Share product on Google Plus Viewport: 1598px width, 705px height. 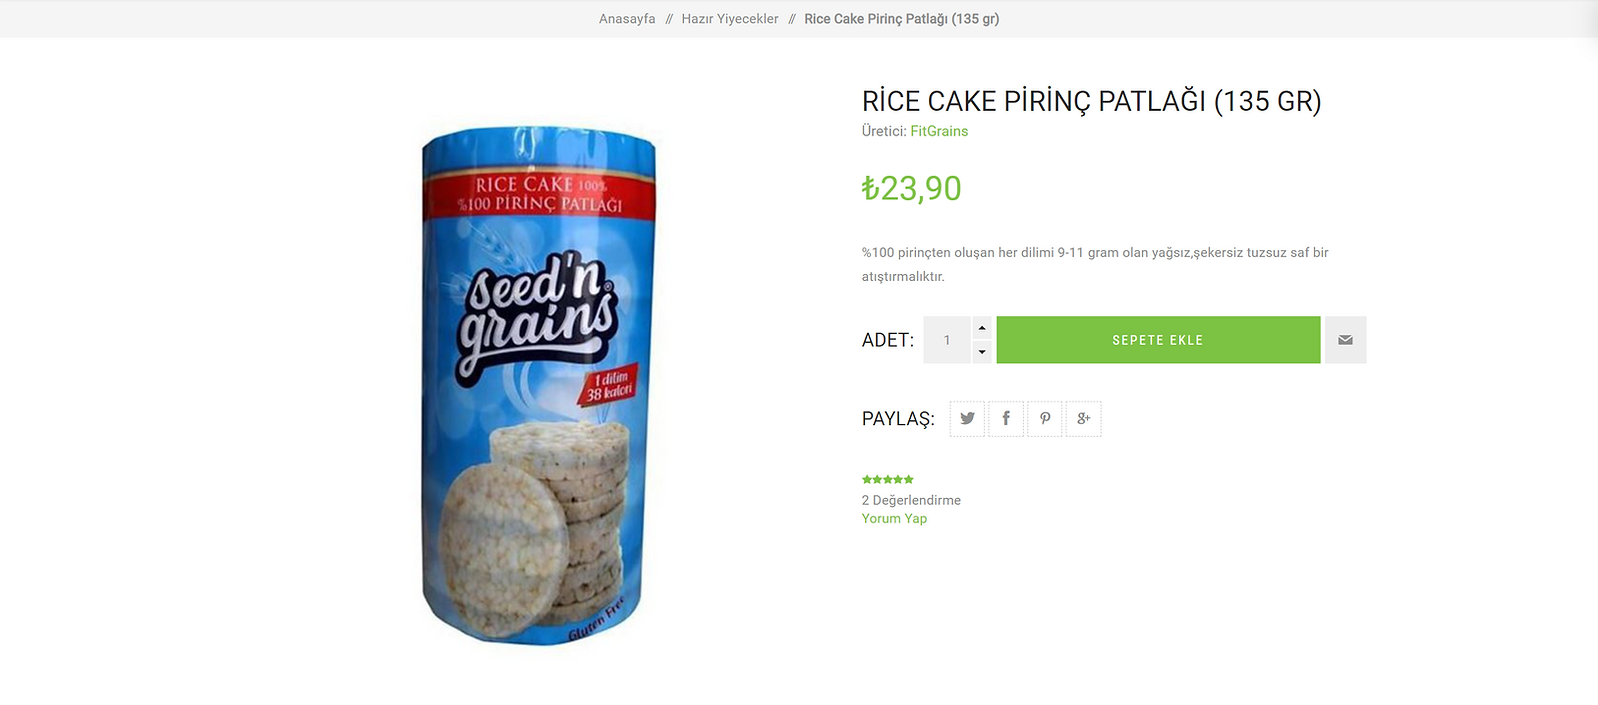click(1084, 419)
